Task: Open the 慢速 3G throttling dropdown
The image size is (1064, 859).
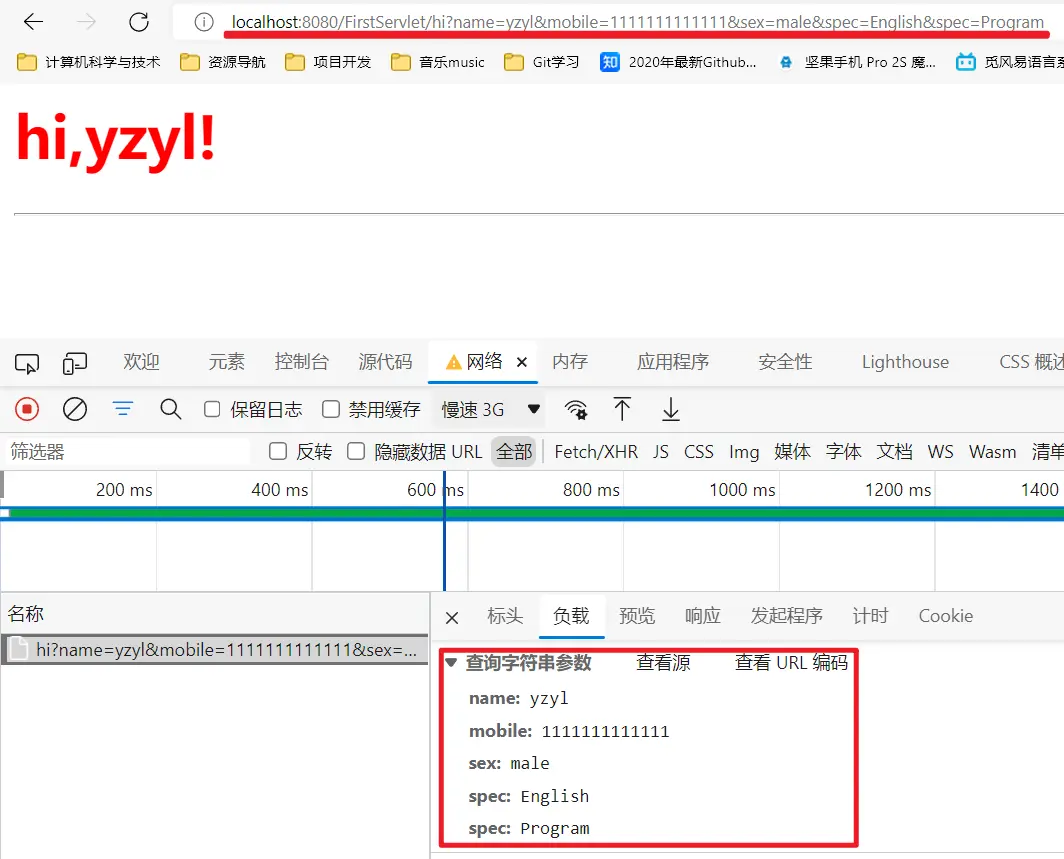Action: coord(491,409)
